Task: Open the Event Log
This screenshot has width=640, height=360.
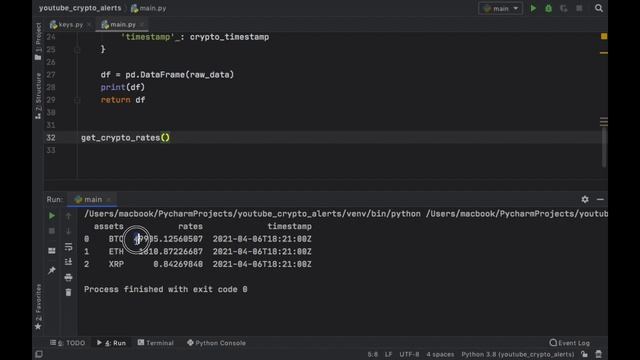Action: pos(569,343)
